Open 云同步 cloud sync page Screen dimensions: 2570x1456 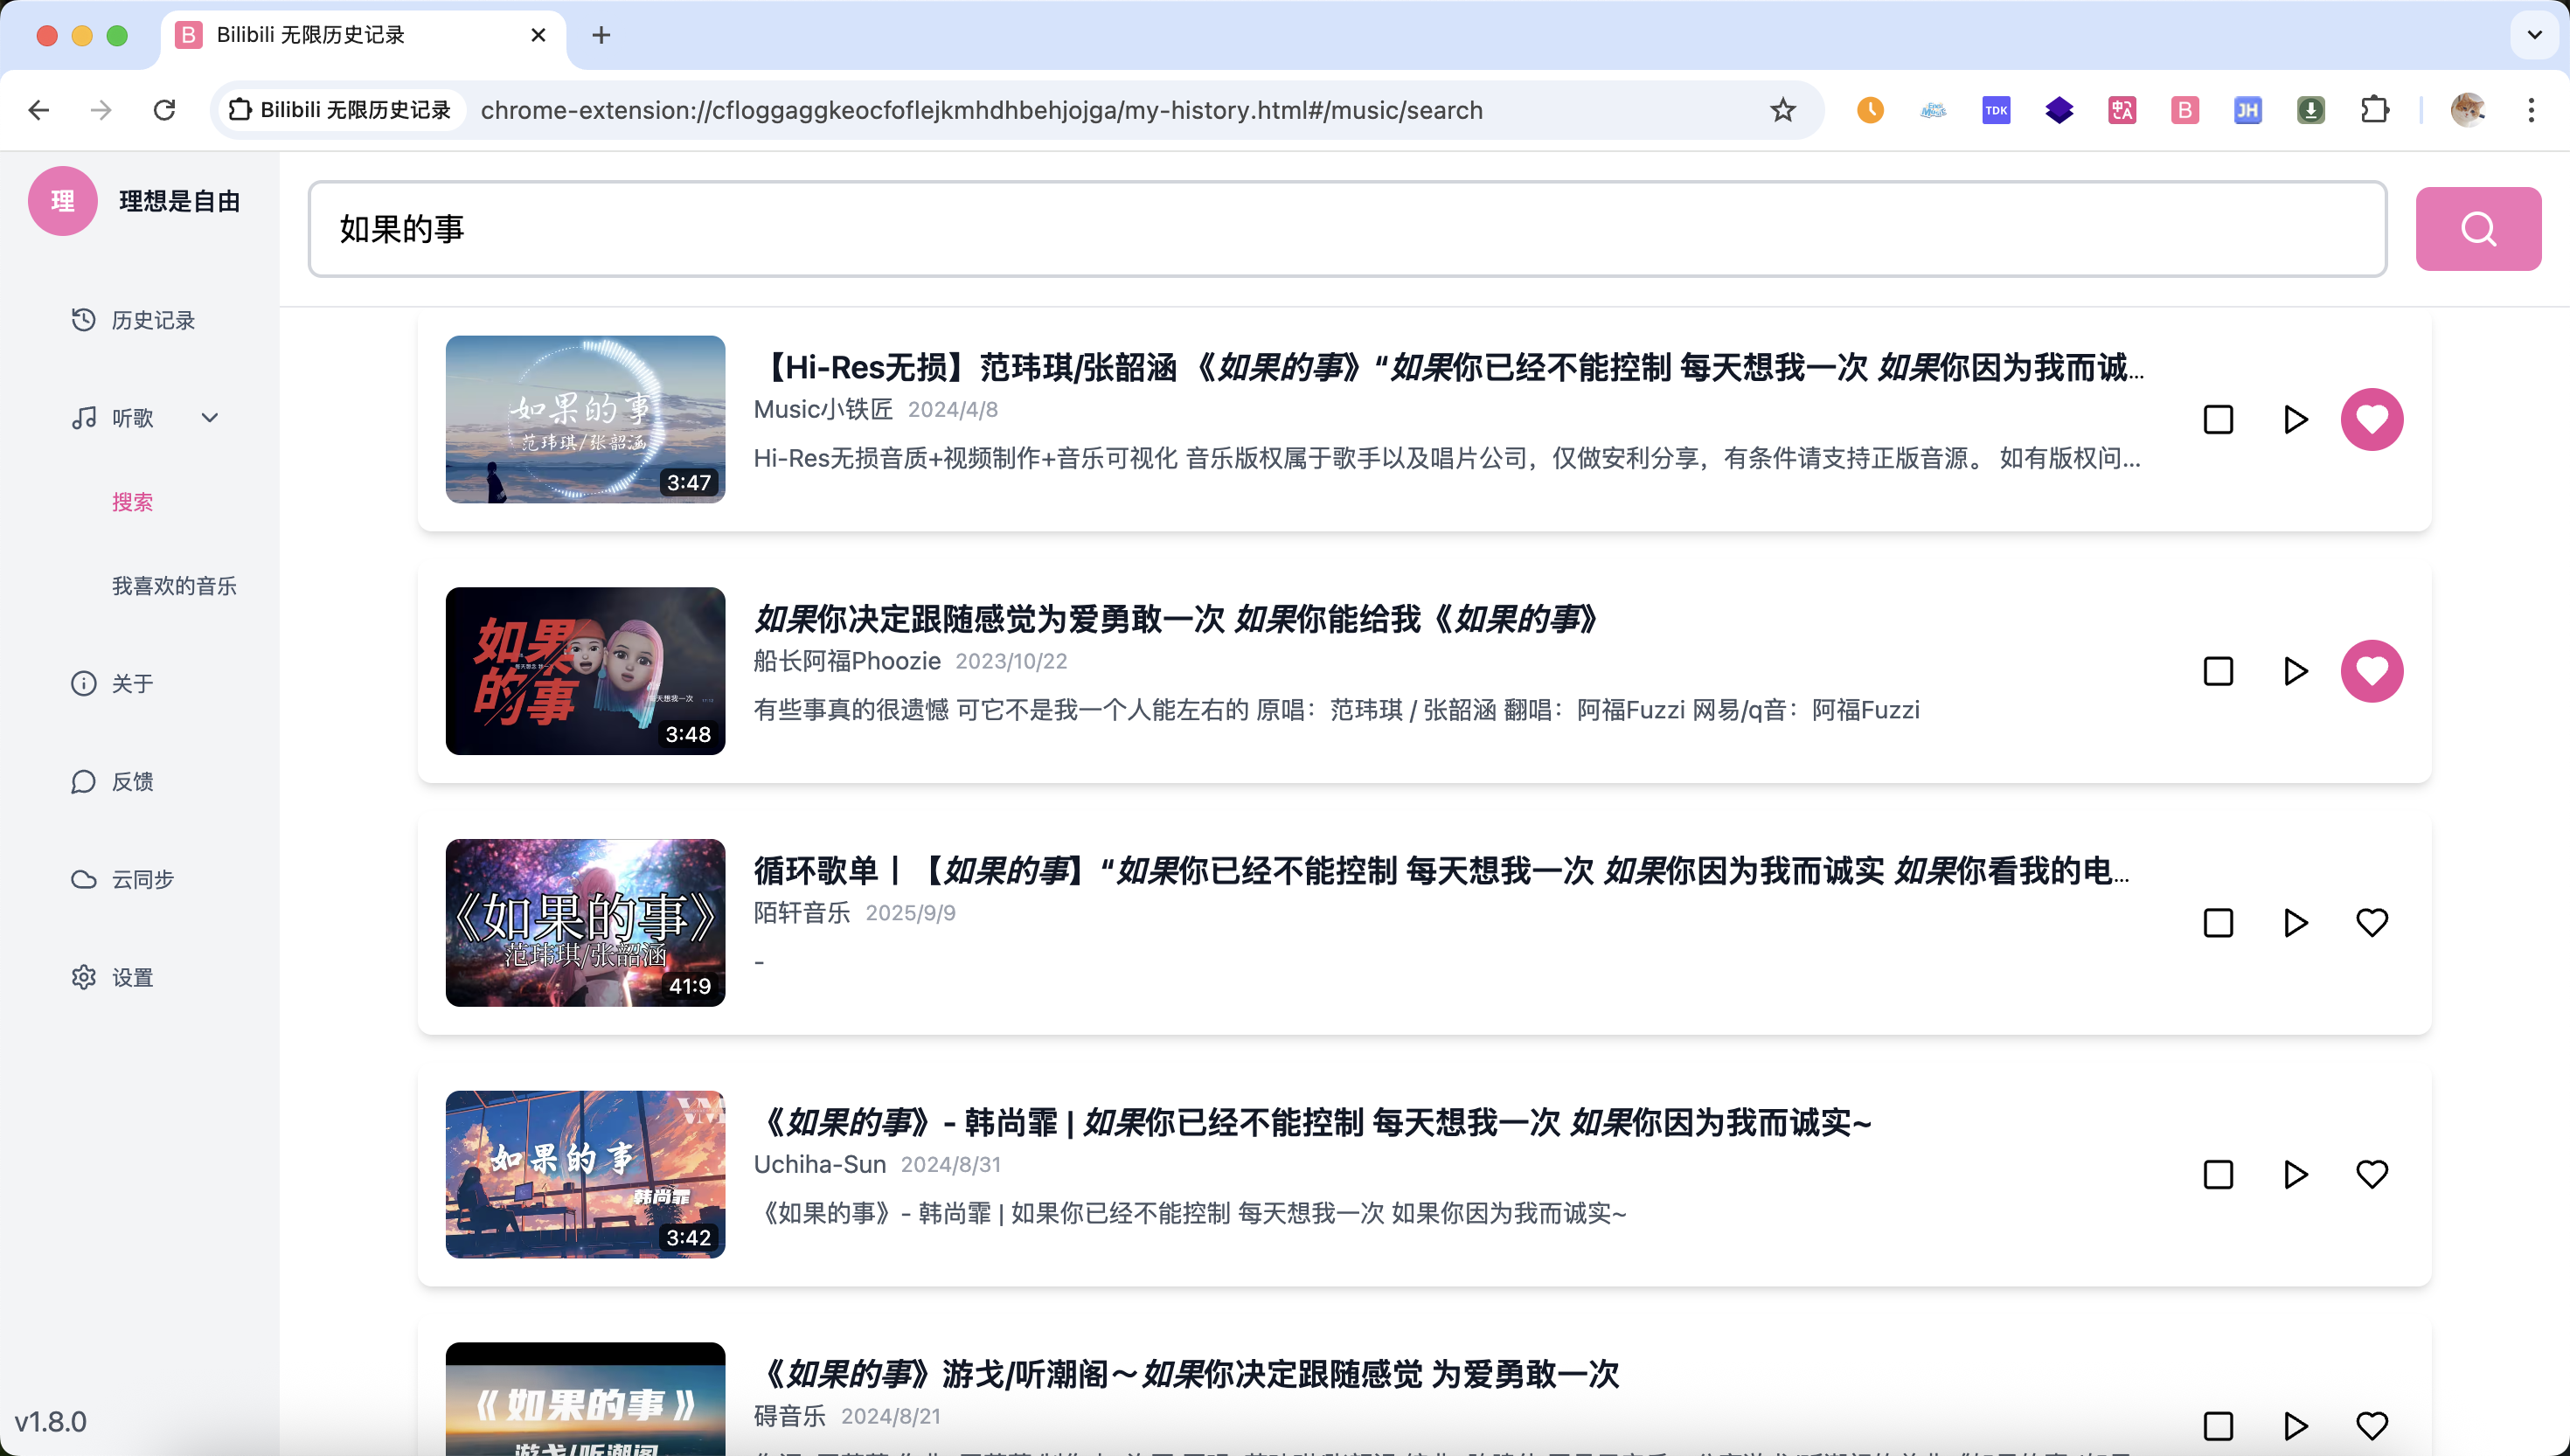tap(142, 880)
